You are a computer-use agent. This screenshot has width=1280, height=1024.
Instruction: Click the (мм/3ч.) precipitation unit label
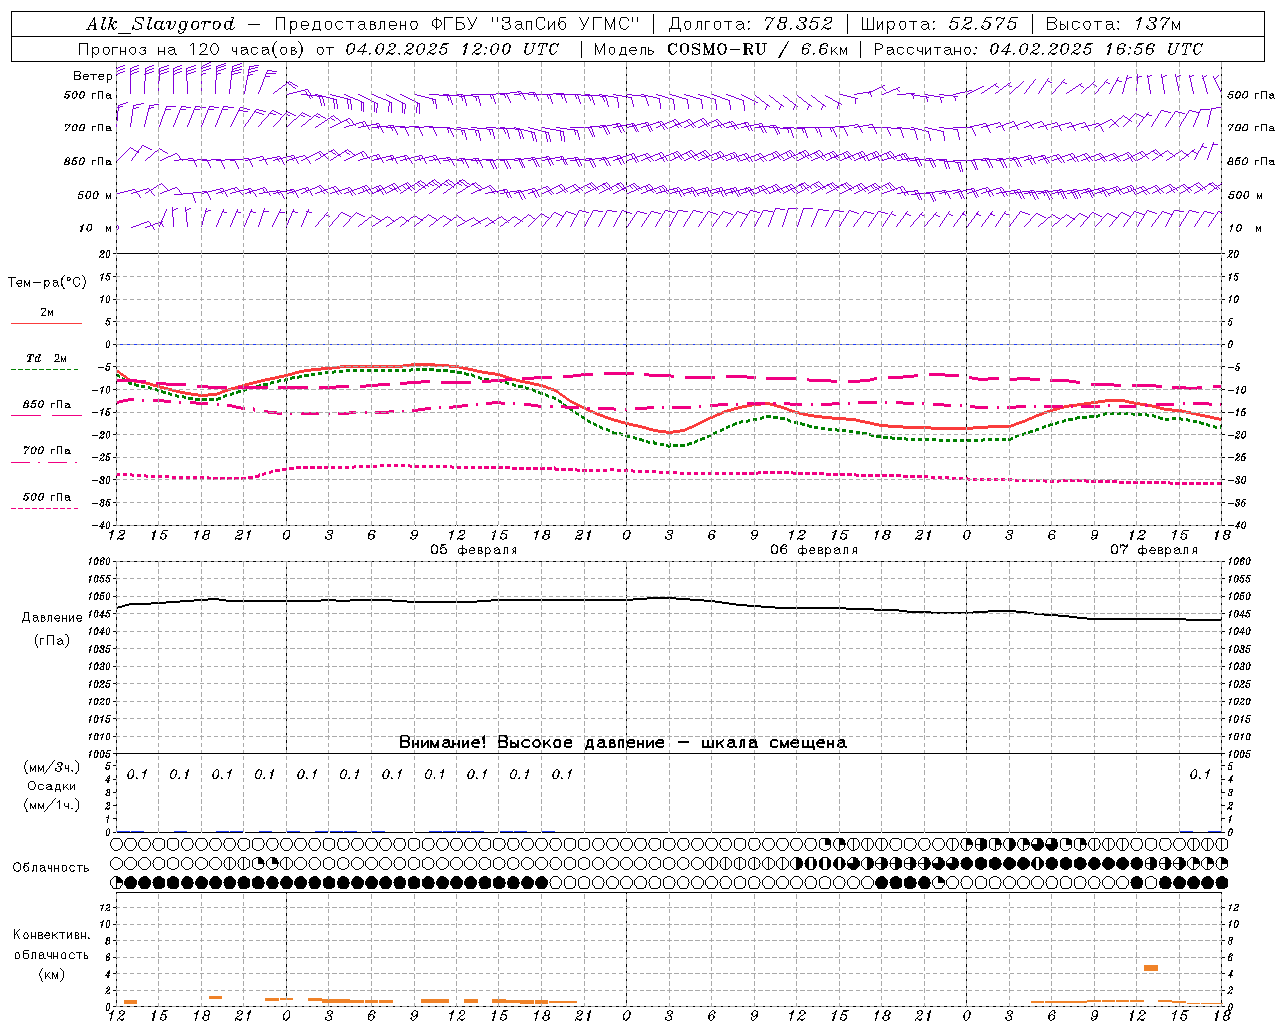point(52,768)
